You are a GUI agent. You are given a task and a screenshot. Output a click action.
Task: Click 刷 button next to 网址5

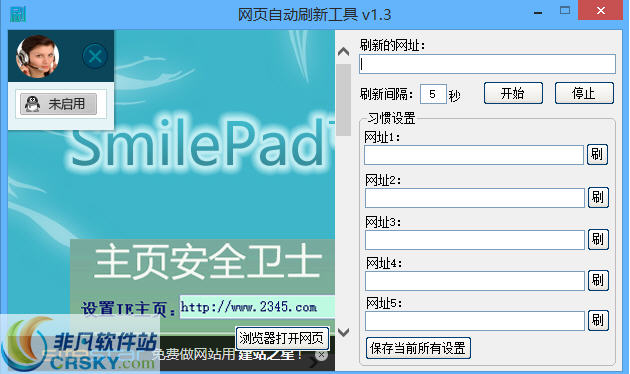click(598, 320)
